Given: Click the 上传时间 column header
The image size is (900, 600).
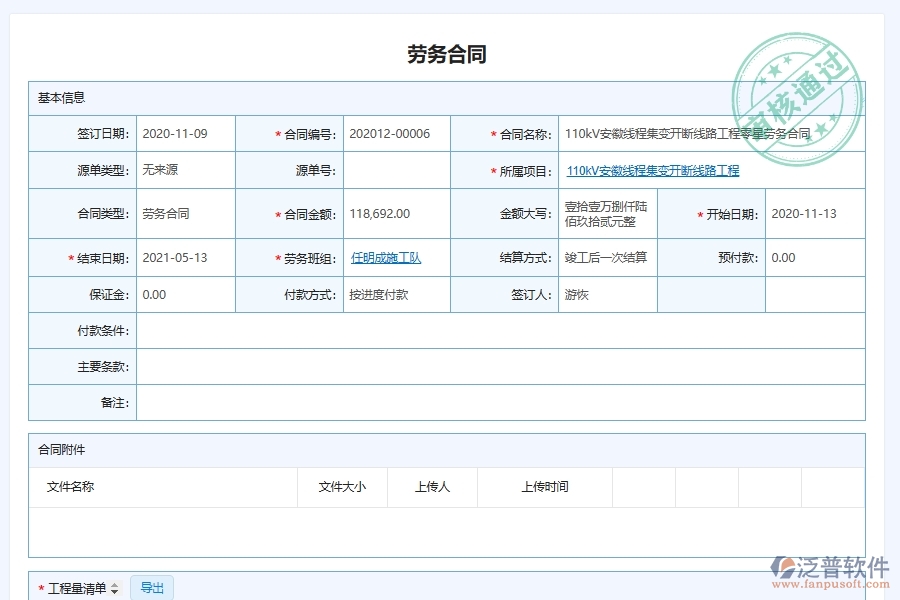Looking at the screenshot, I should coord(544,487).
